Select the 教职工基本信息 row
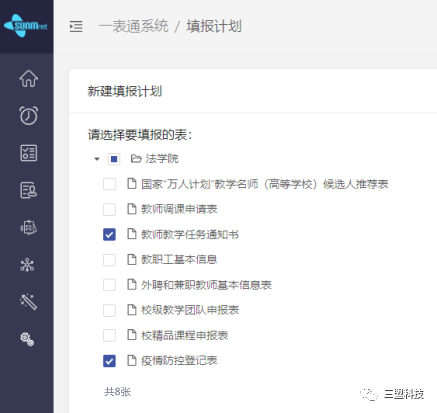Image resolution: width=437 pixels, height=413 pixels. [x=179, y=260]
